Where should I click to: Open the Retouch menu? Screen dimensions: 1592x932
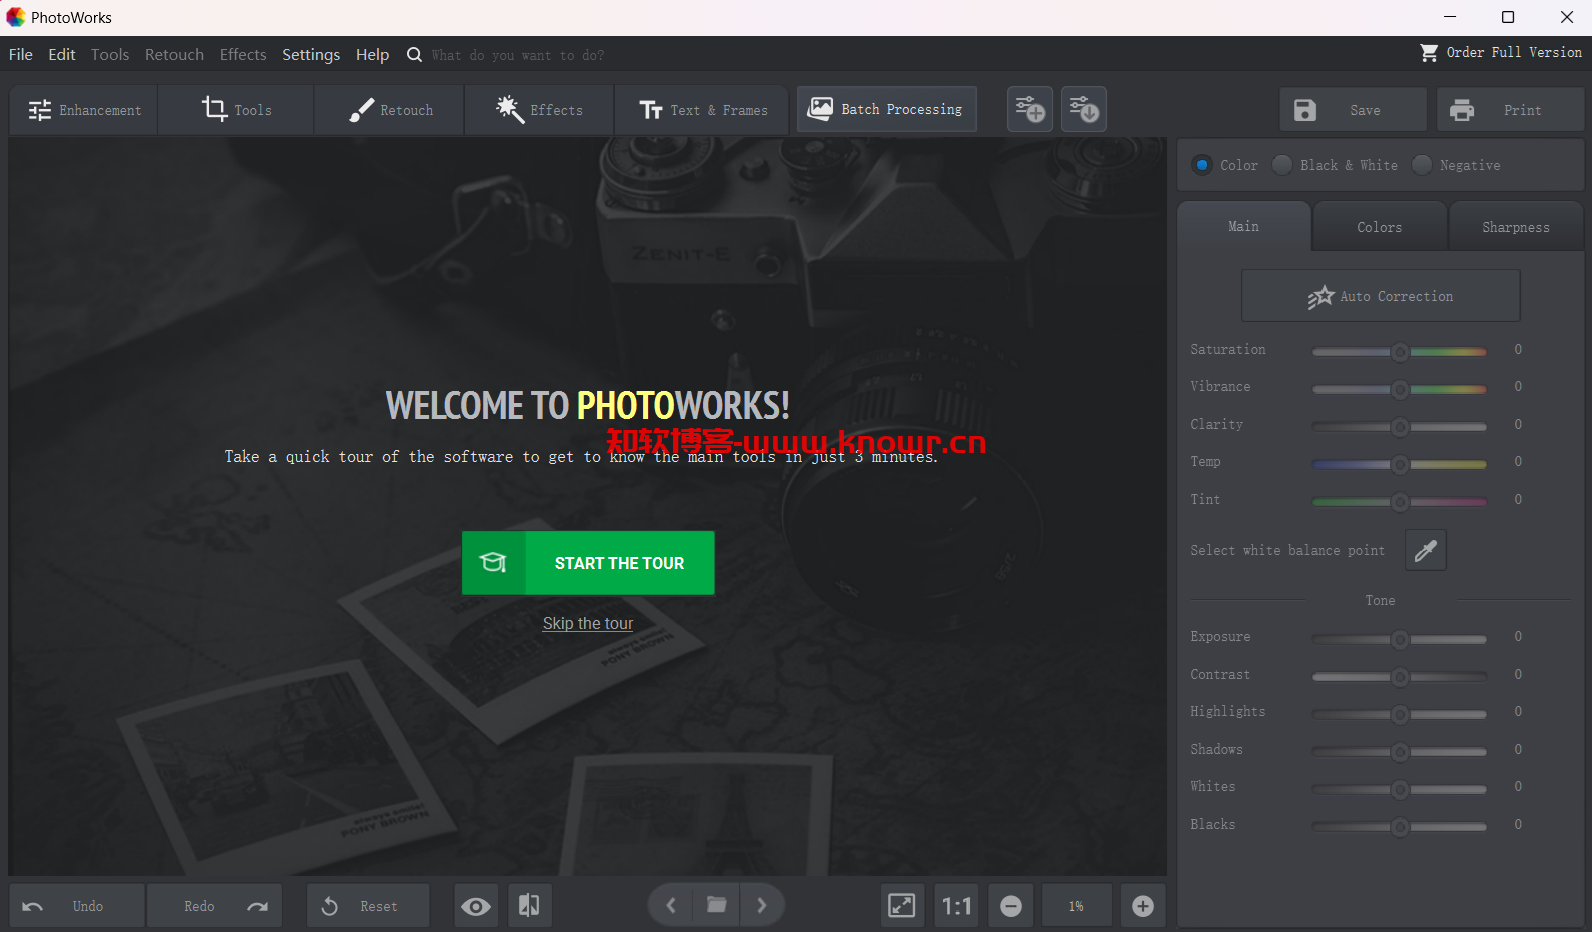[174, 54]
